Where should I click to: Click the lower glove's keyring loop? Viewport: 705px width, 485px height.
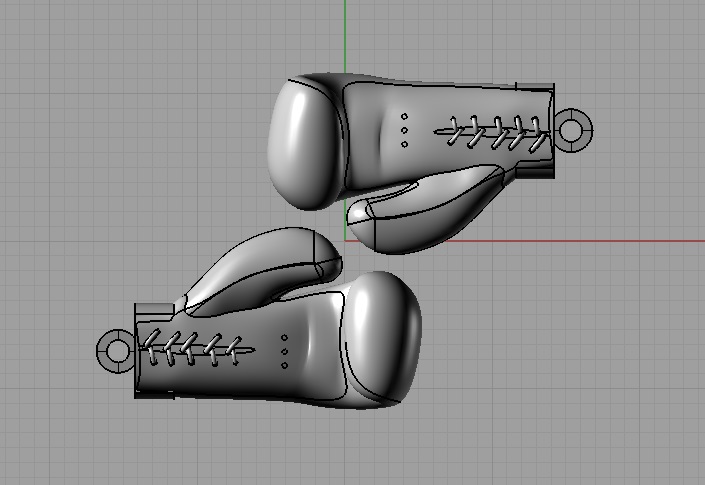tap(114, 350)
